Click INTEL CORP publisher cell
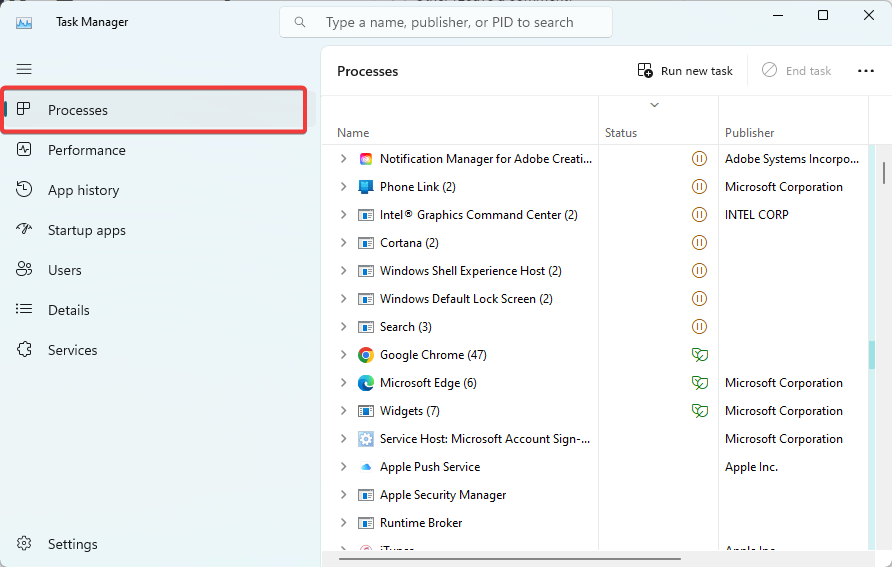The width and height of the screenshot is (892, 567). pos(757,214)
